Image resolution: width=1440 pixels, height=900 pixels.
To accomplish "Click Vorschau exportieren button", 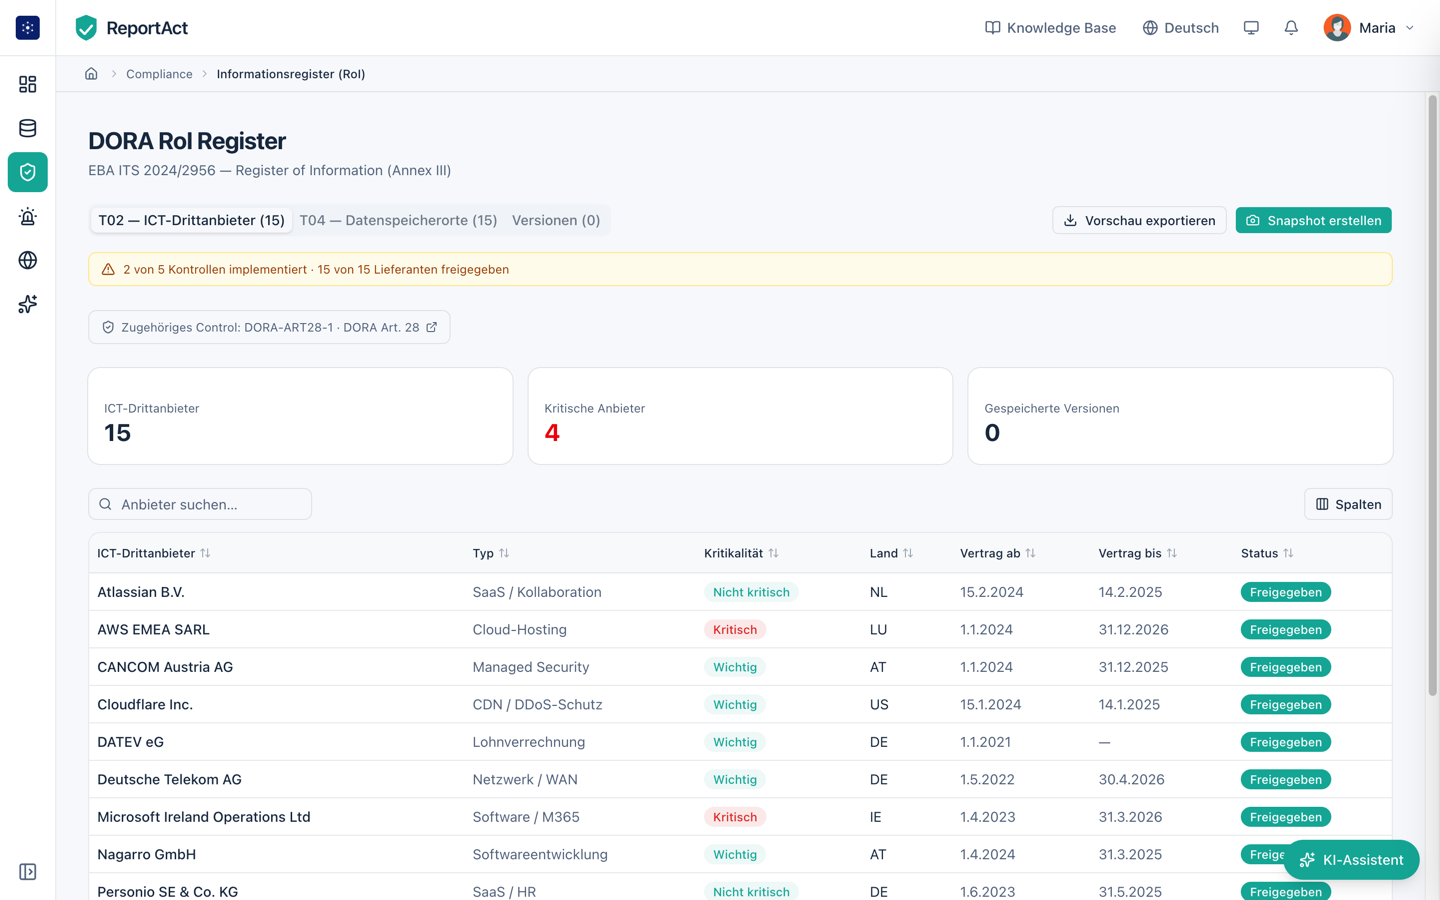I will (1139, 220).
